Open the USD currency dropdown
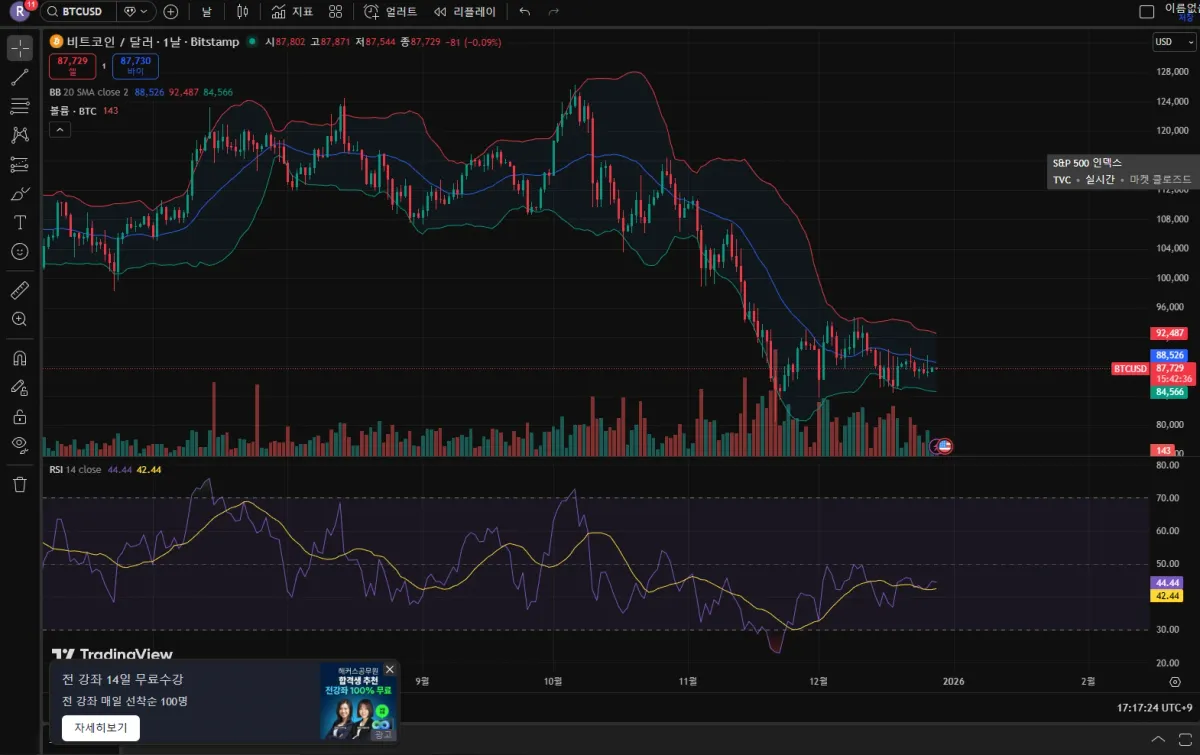The height and width of the screenshot is (755, 1200). pos(1174,42)
